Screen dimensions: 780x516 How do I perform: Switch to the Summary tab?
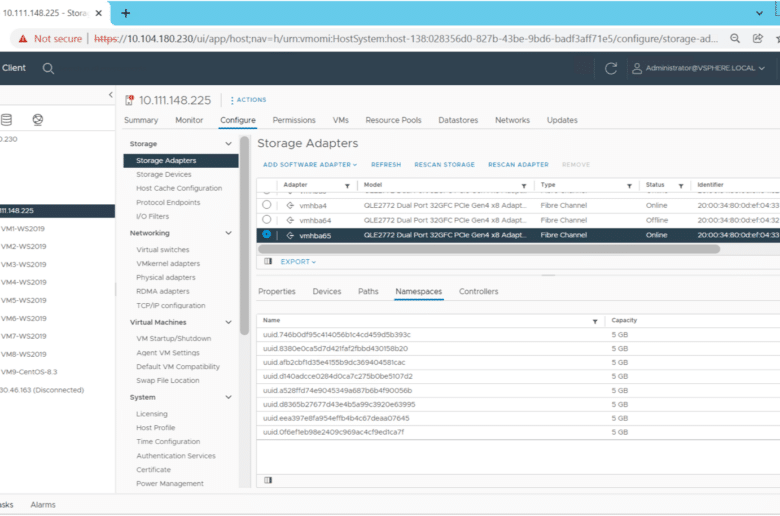point(141,120)
